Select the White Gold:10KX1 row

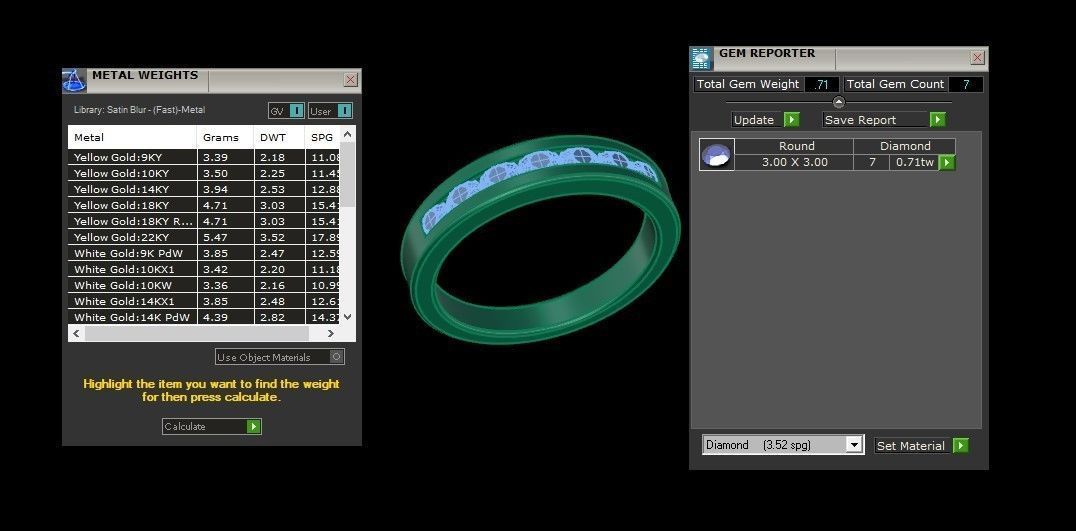click(204, 269)
